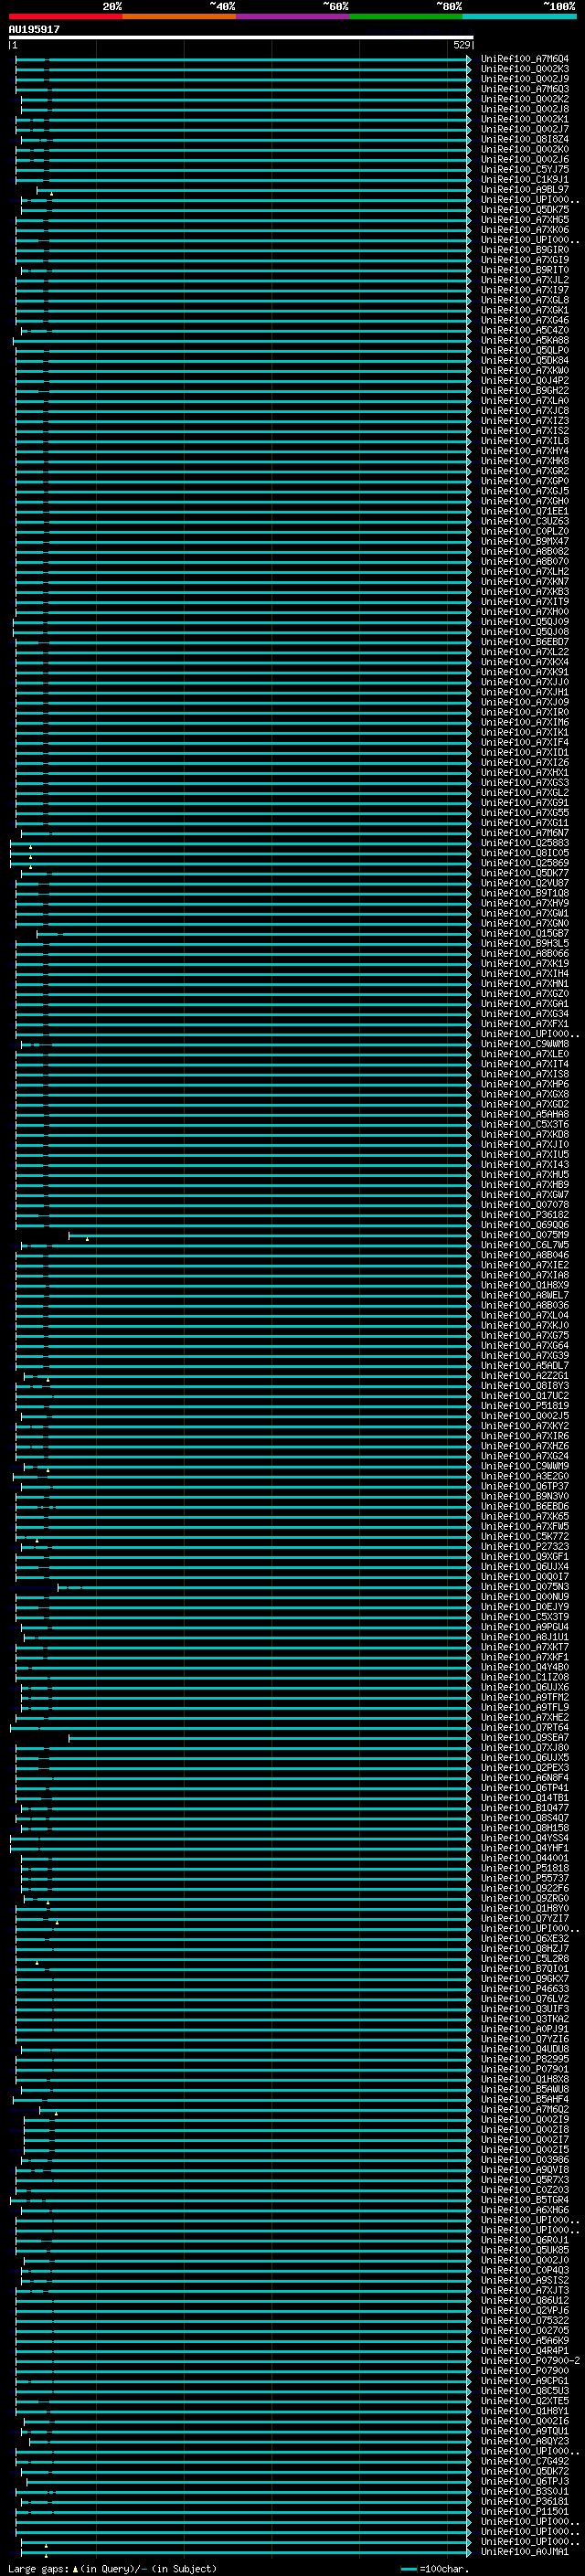The height and width of the screenshot is (2576, 585).
Task: Click the cyan ~100% identity legend segment
Action: tap(519, 16)
